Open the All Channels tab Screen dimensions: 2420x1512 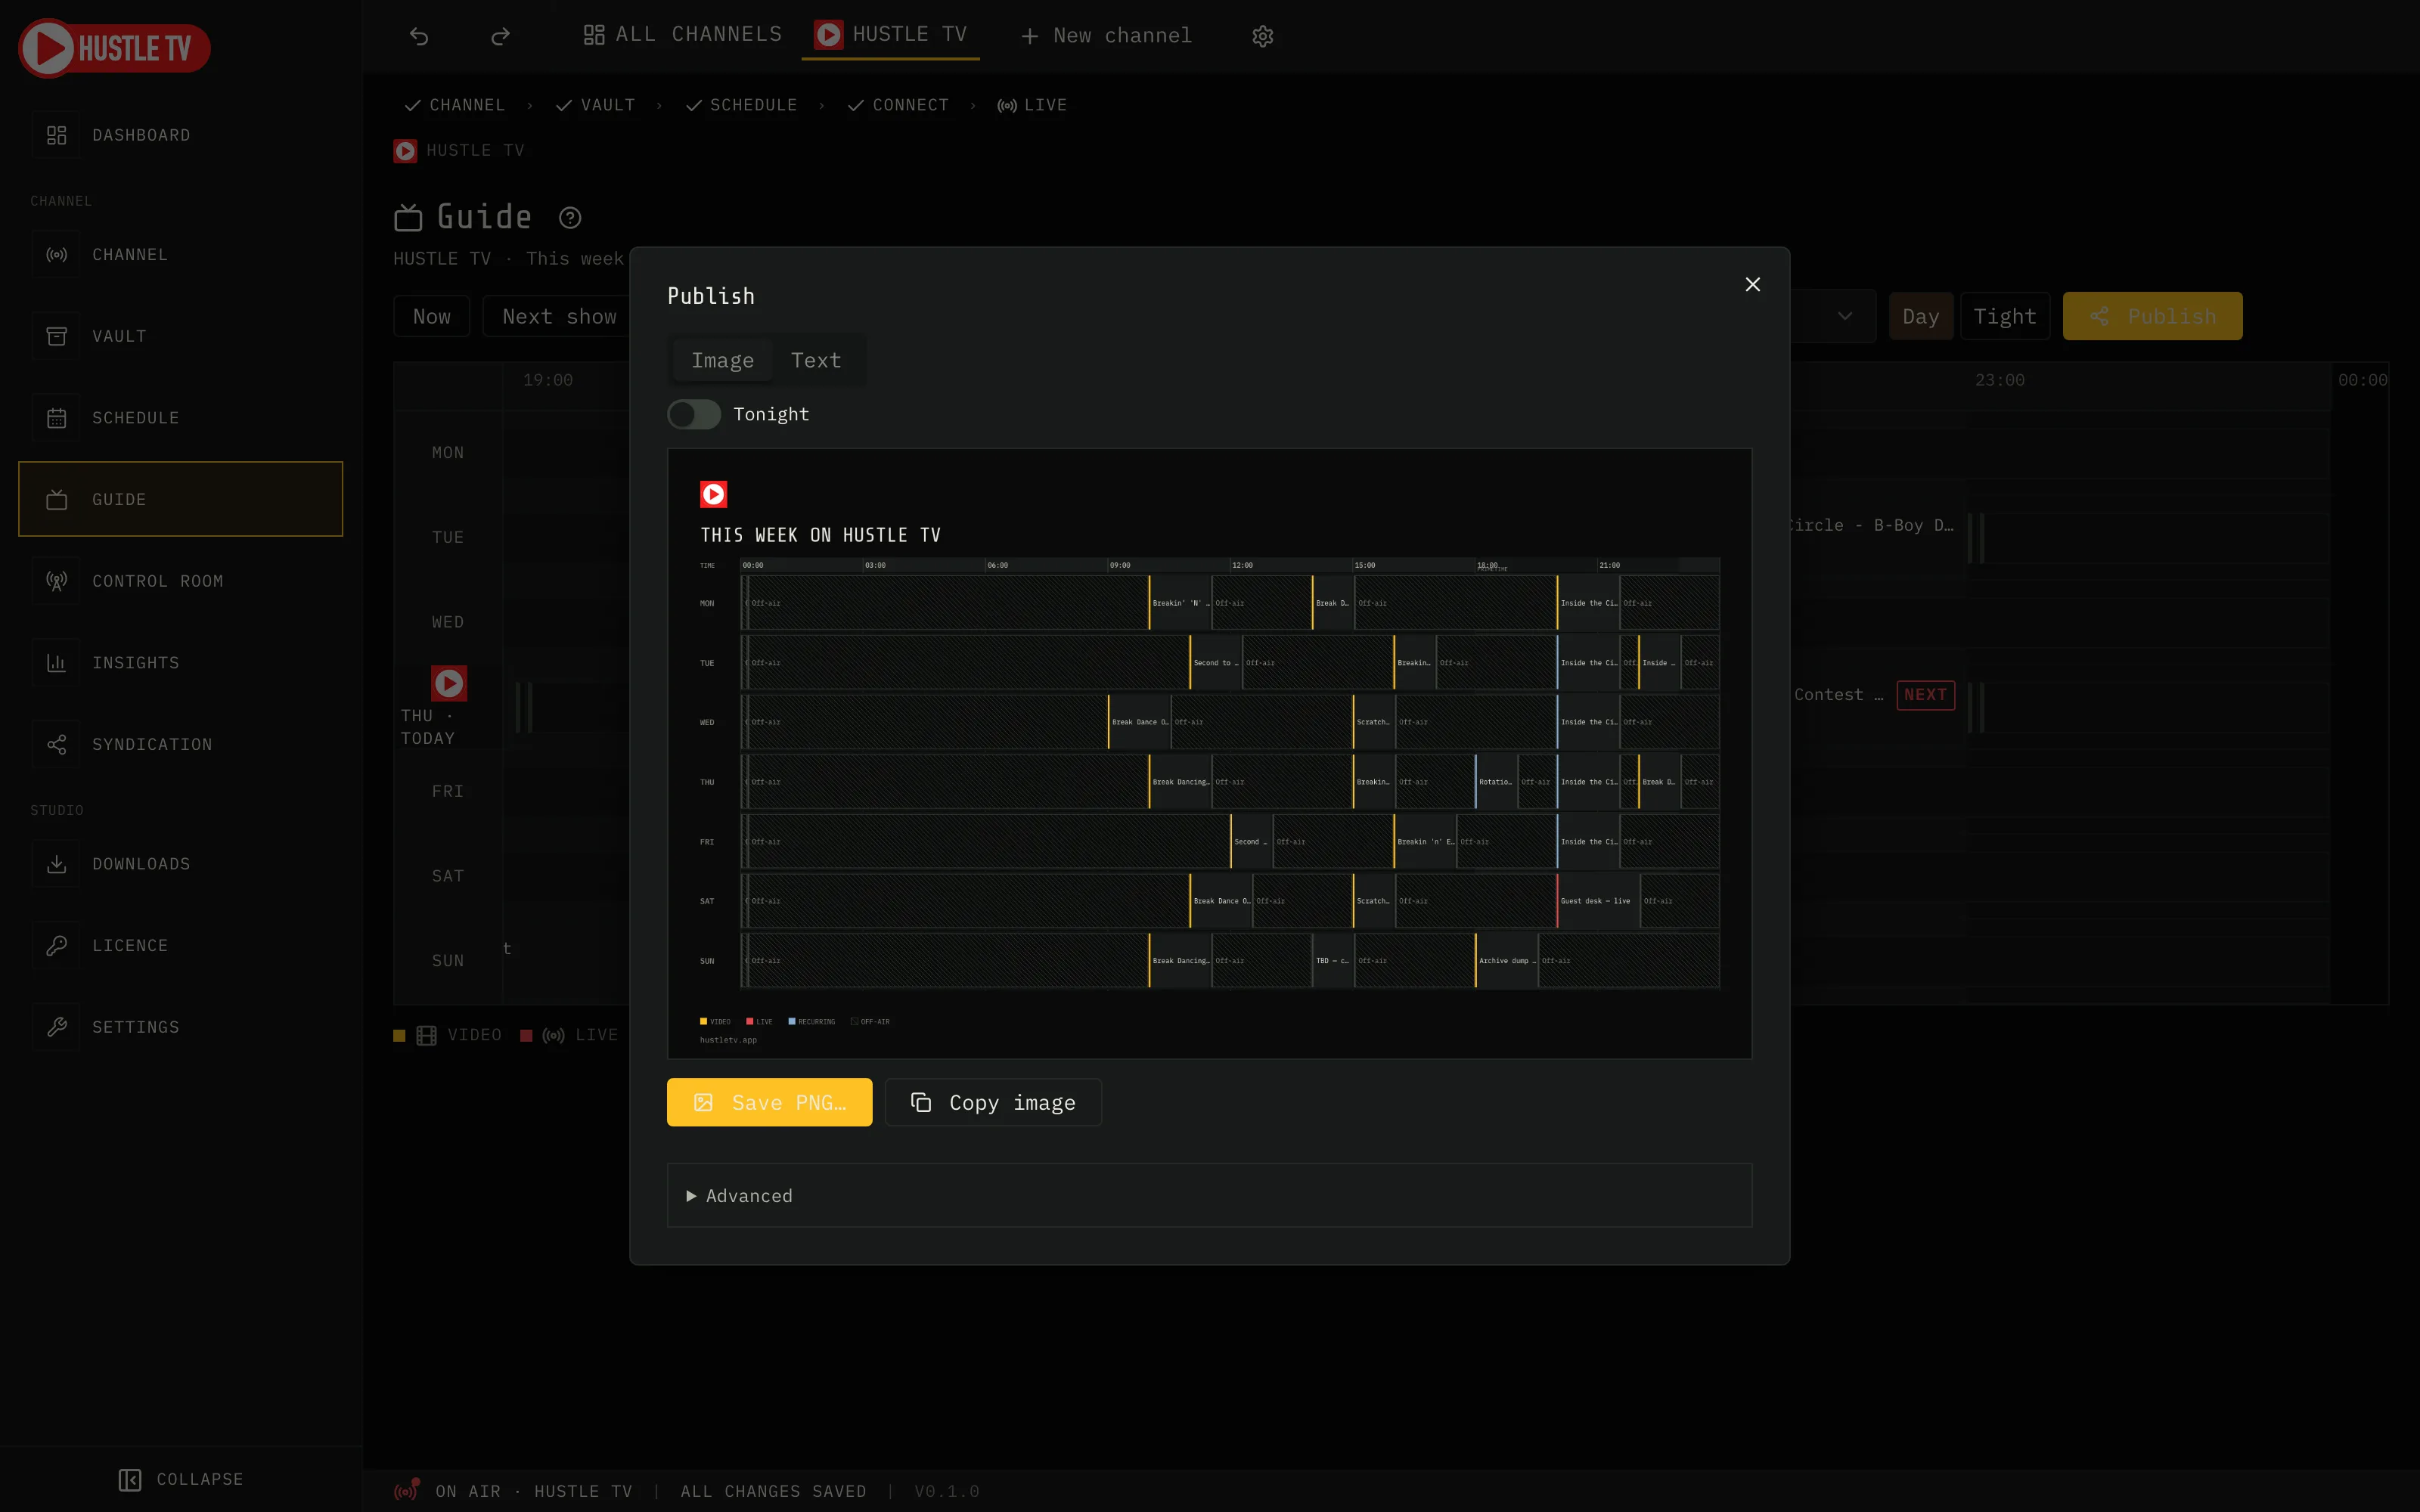coord(683,35)
